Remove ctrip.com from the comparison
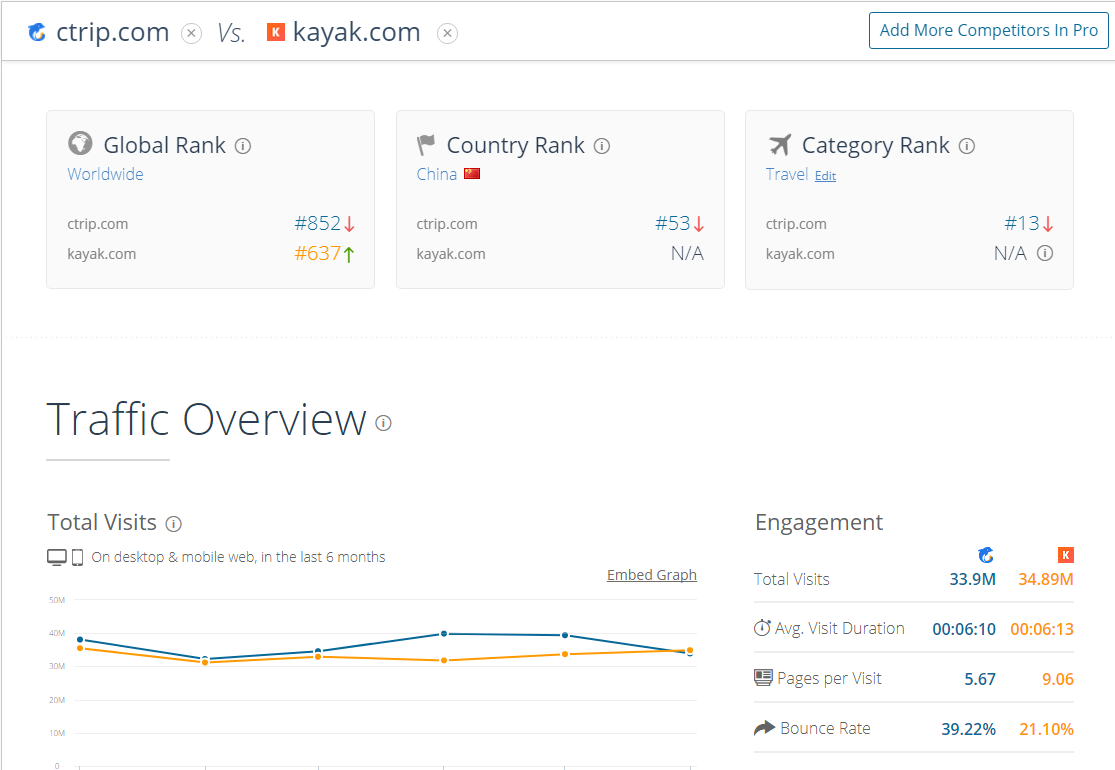Image resolution: width=1115 pixels, height=770 pixels. point(191,33)
